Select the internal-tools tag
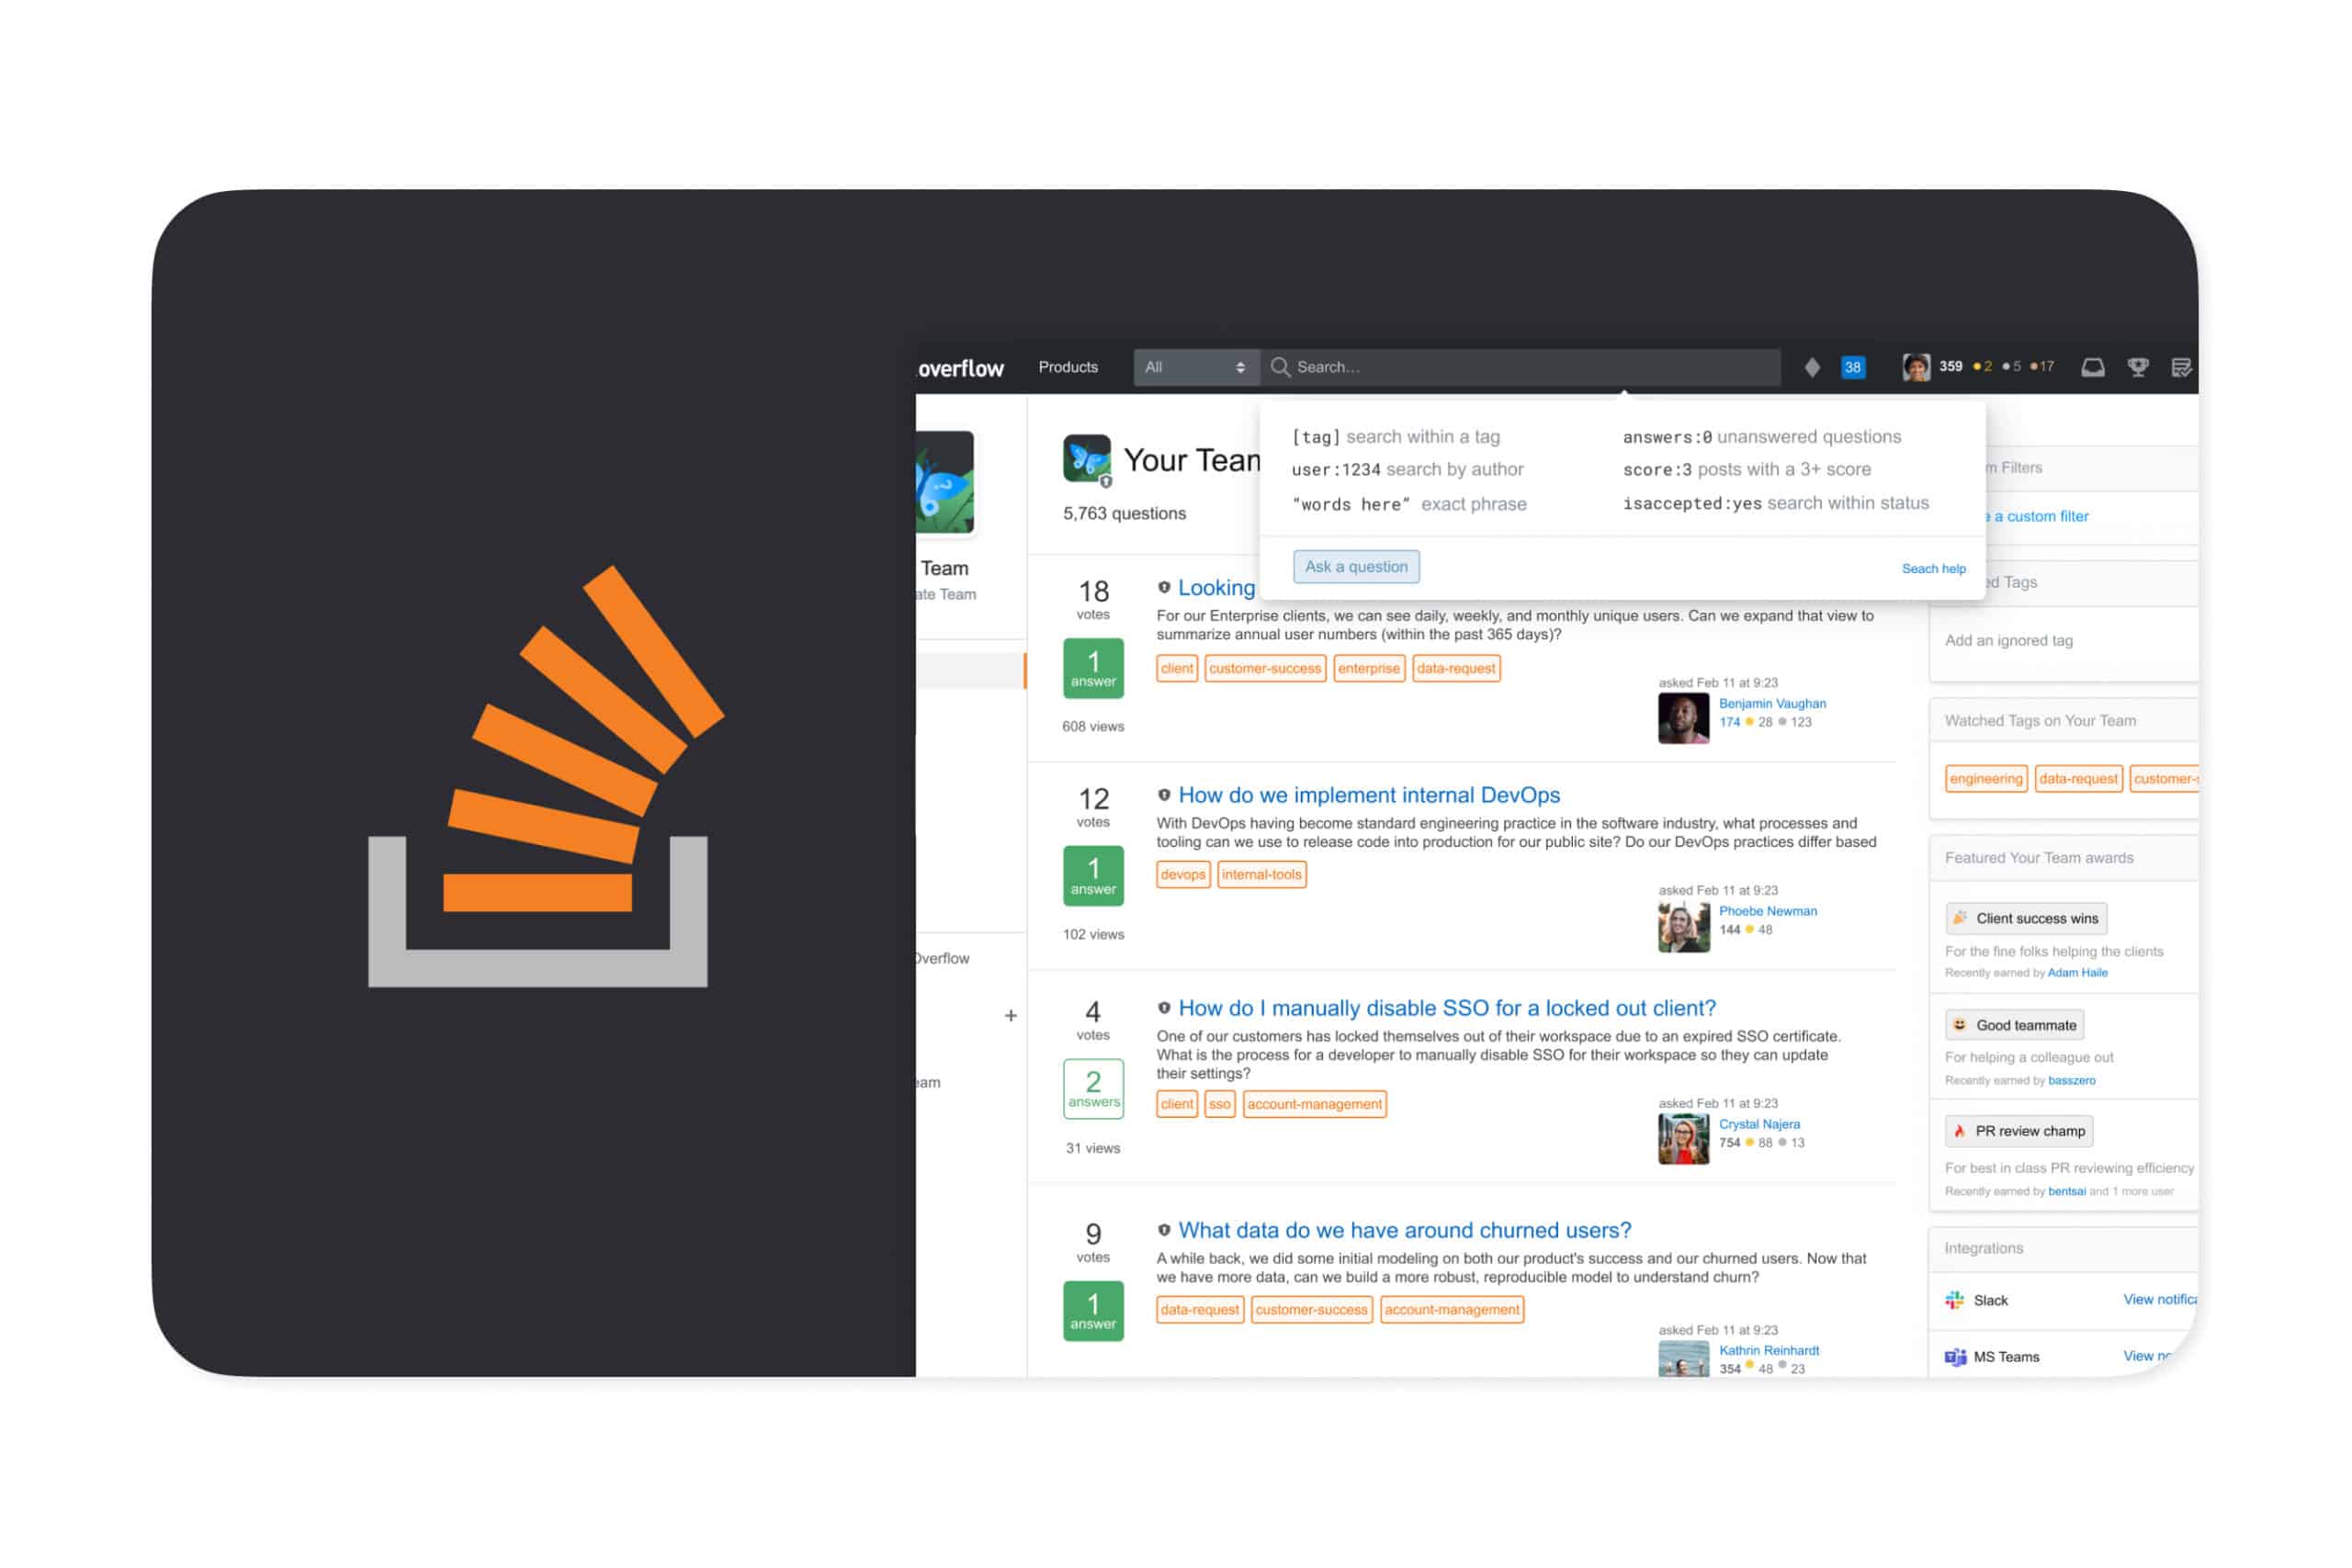Screen dimensions: 2352x1568 pos(1262,874)
